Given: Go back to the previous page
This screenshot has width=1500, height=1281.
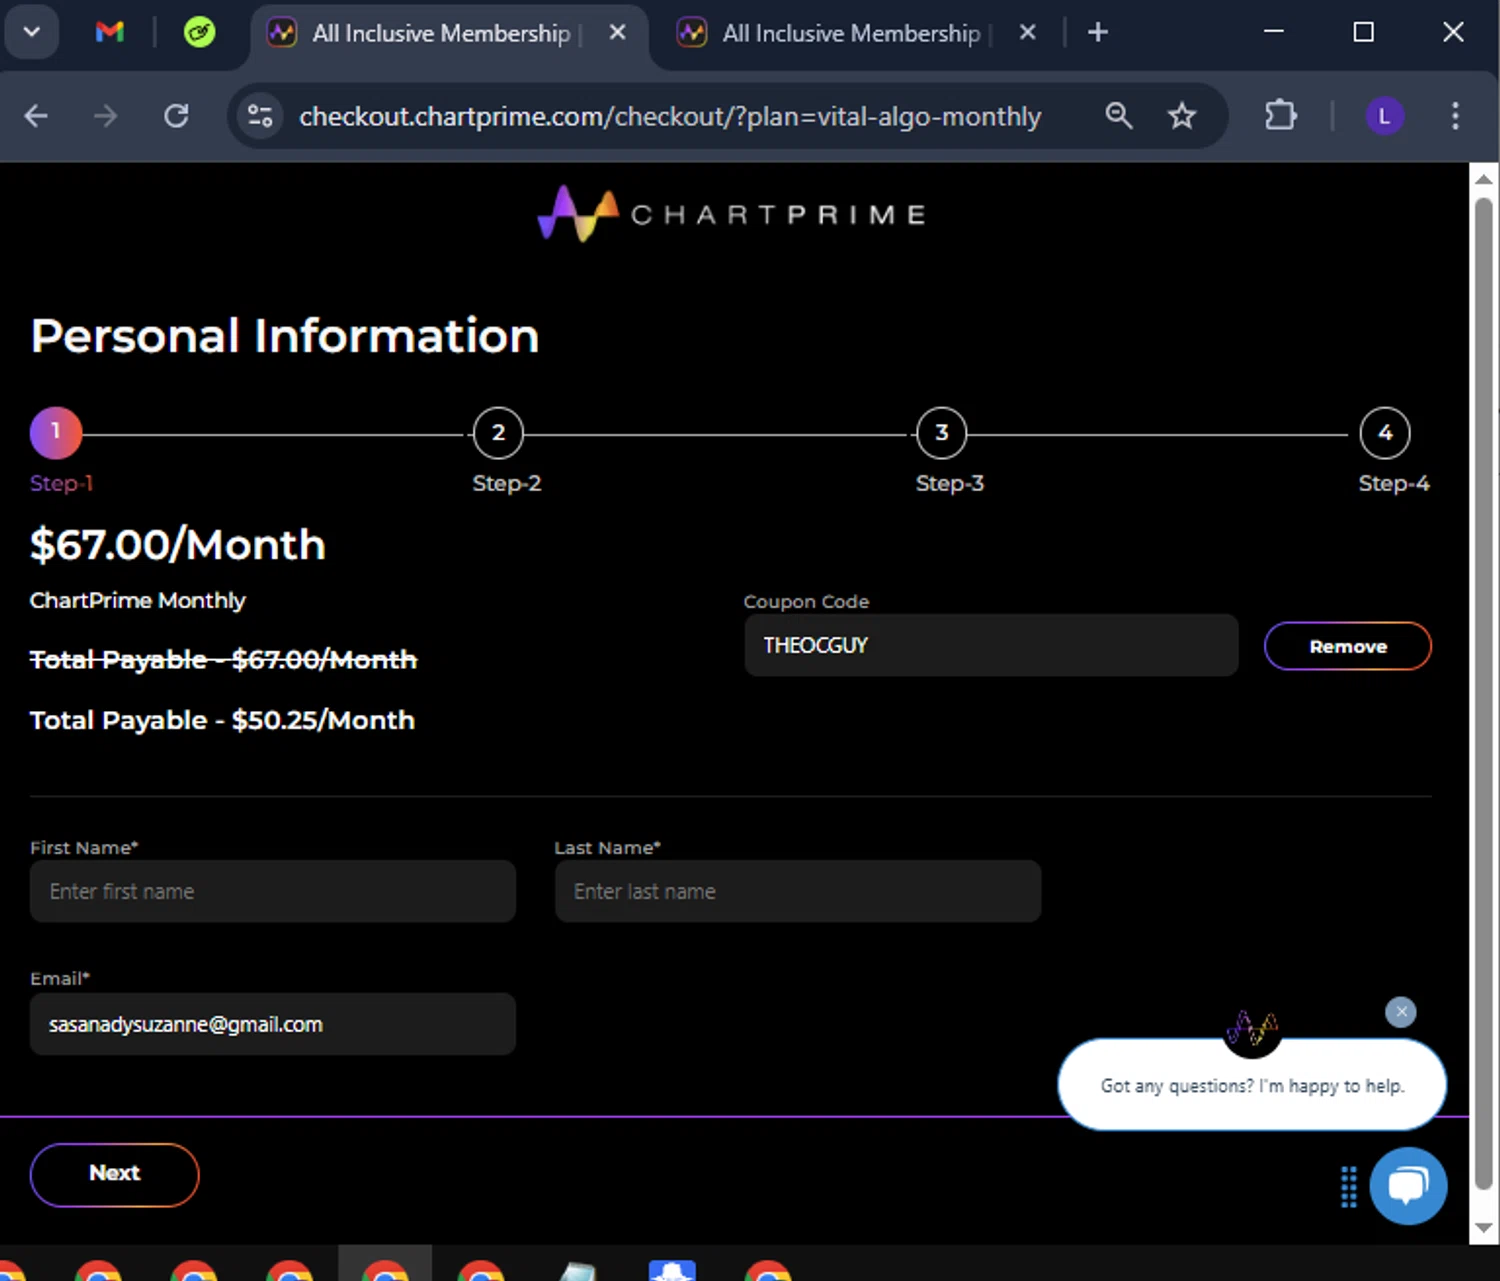Looking at the screenshot, I should tap(36, 116).
